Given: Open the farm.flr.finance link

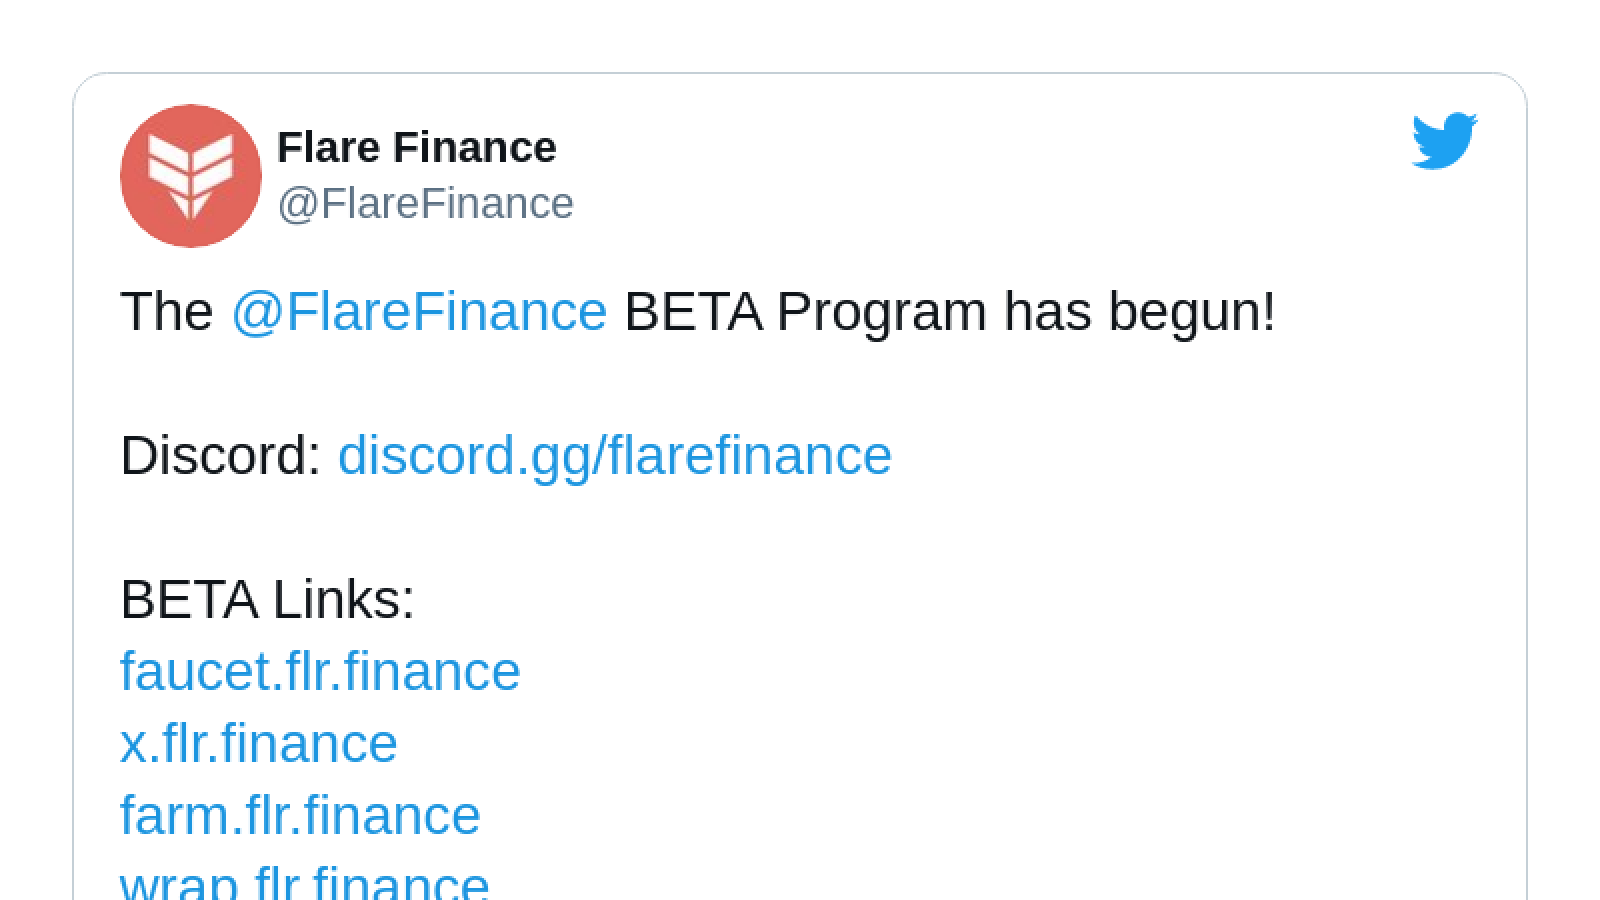Looking at the screenshot, I should (300, 815).
